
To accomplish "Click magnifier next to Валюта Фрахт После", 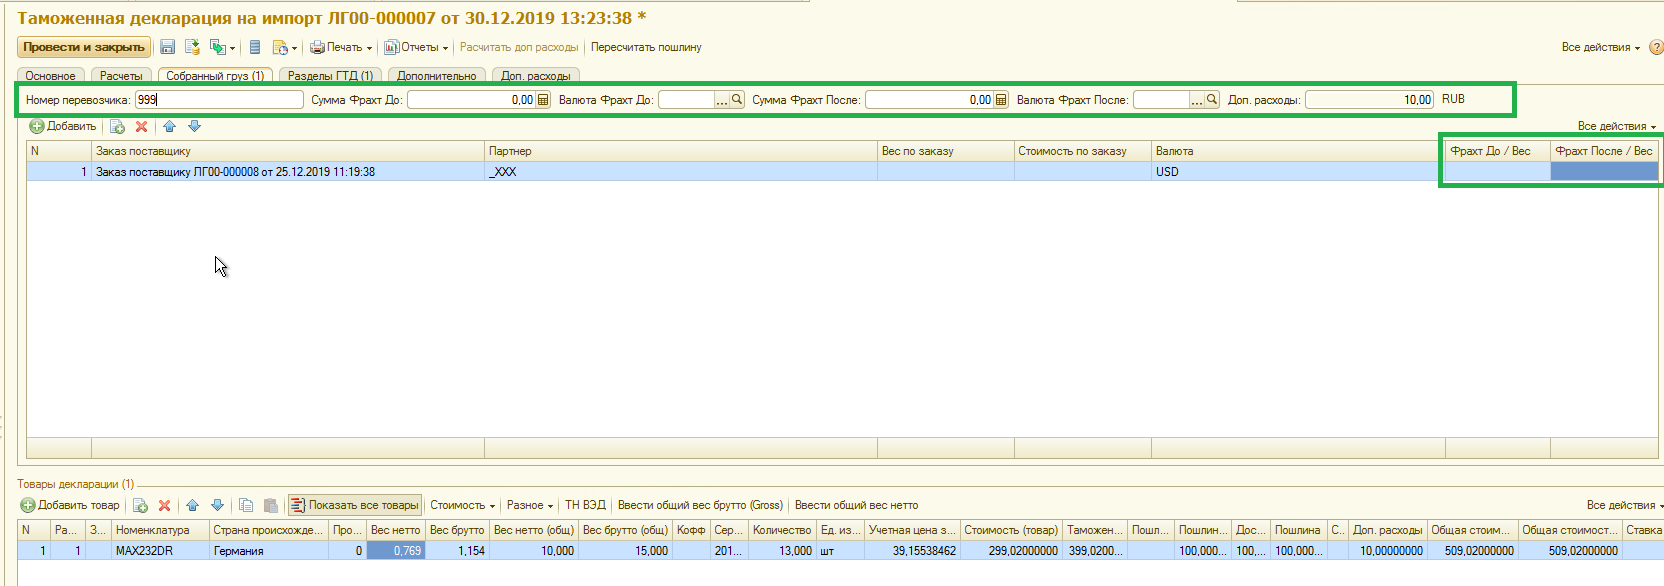I will 1212,100.
